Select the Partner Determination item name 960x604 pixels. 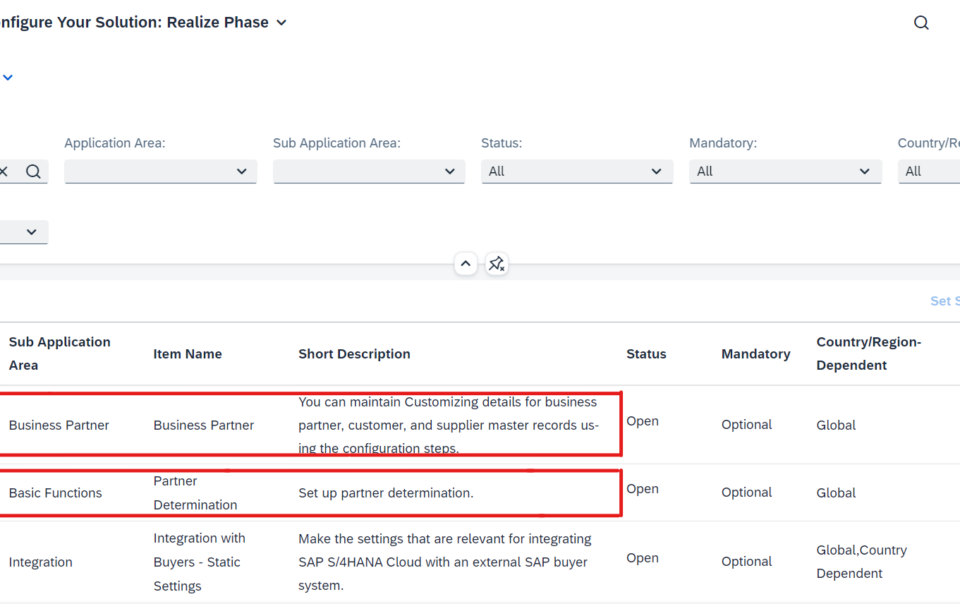(x=195, y=493)
